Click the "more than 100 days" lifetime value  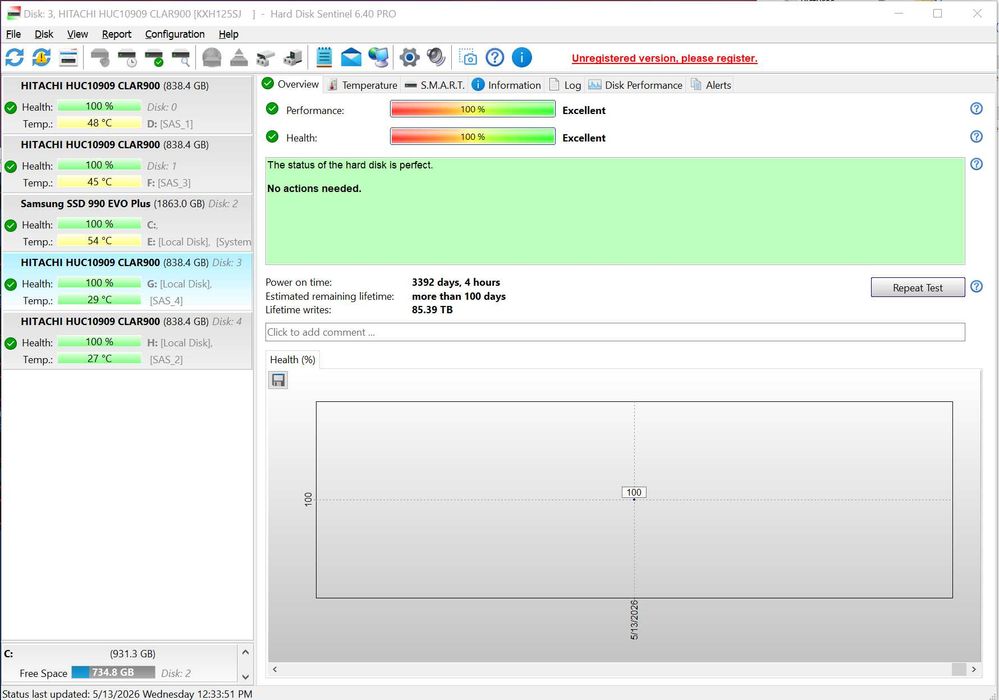point(459,296)
